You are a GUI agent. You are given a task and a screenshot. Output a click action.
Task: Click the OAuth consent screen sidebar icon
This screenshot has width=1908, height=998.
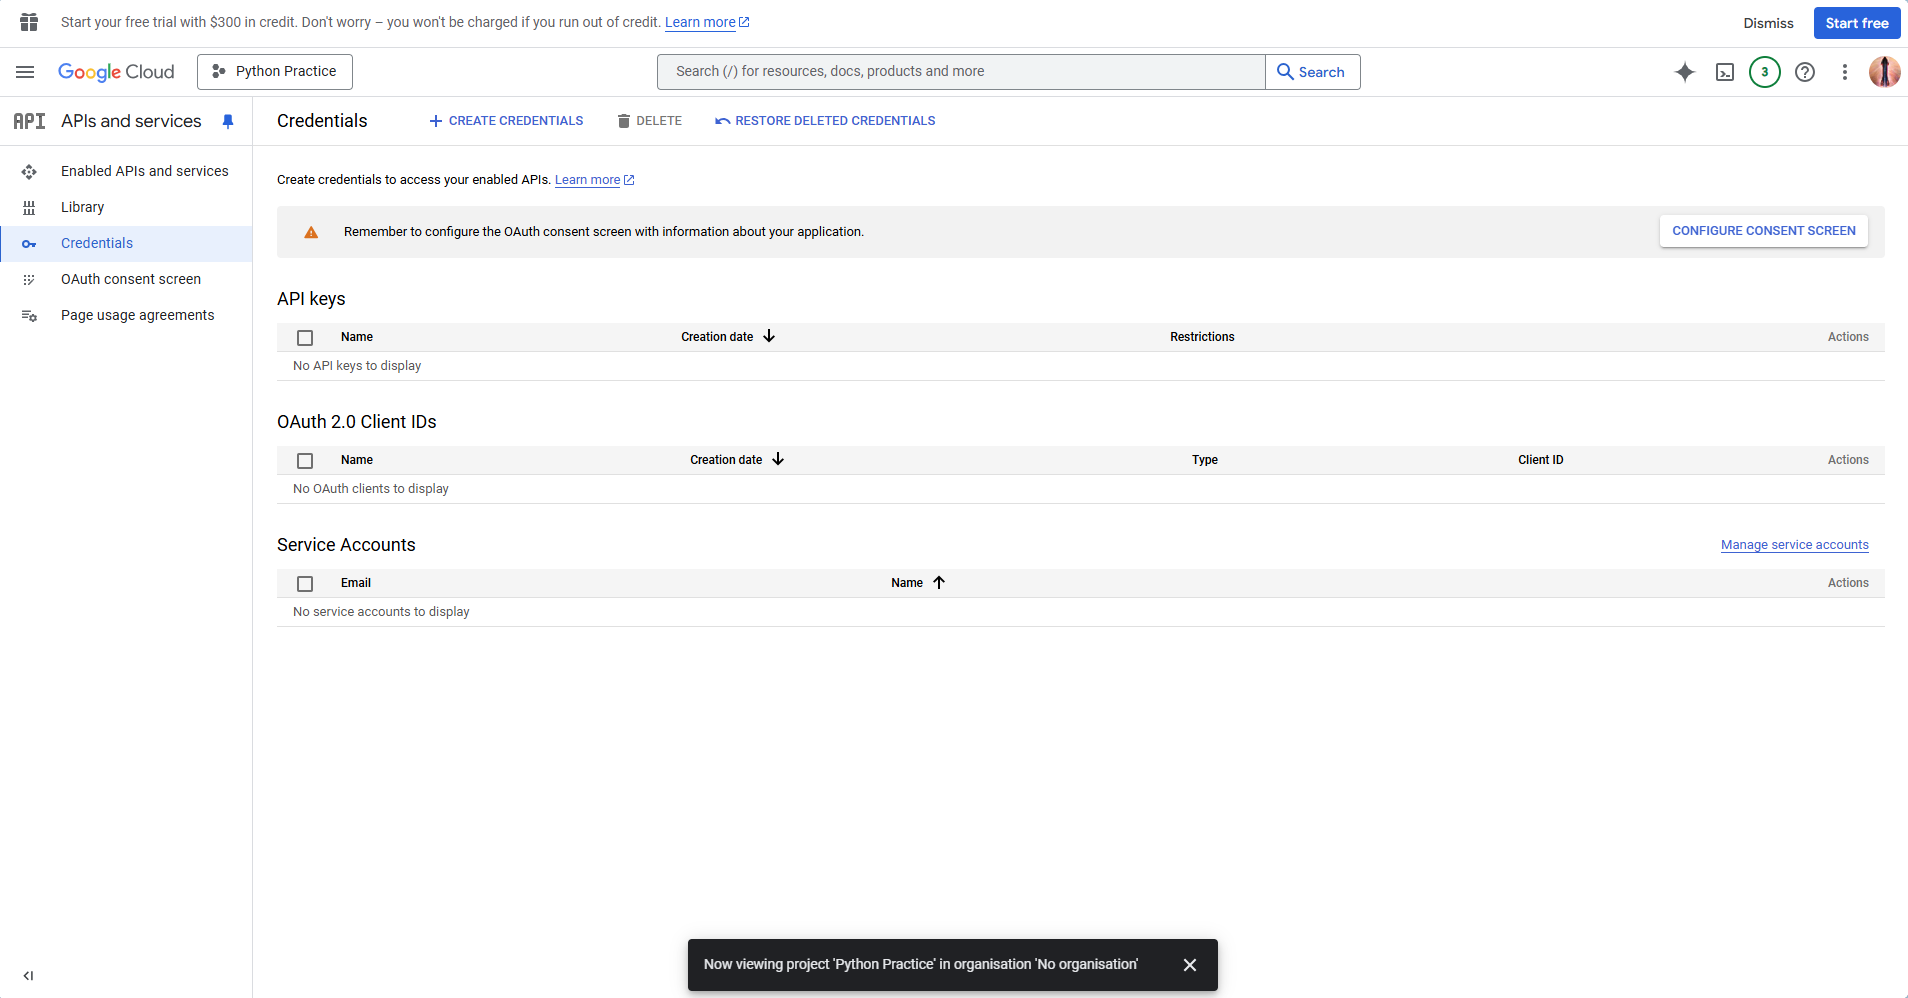point(29,280)
